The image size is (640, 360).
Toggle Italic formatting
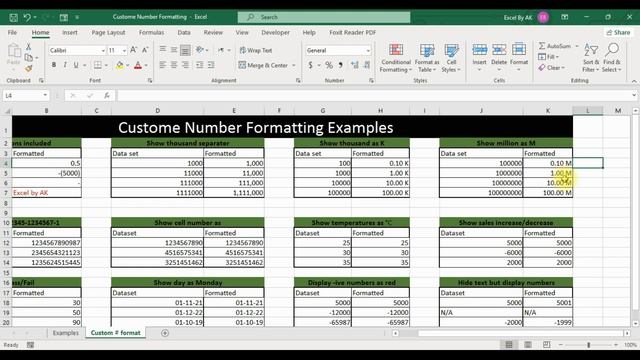(65, 65)
